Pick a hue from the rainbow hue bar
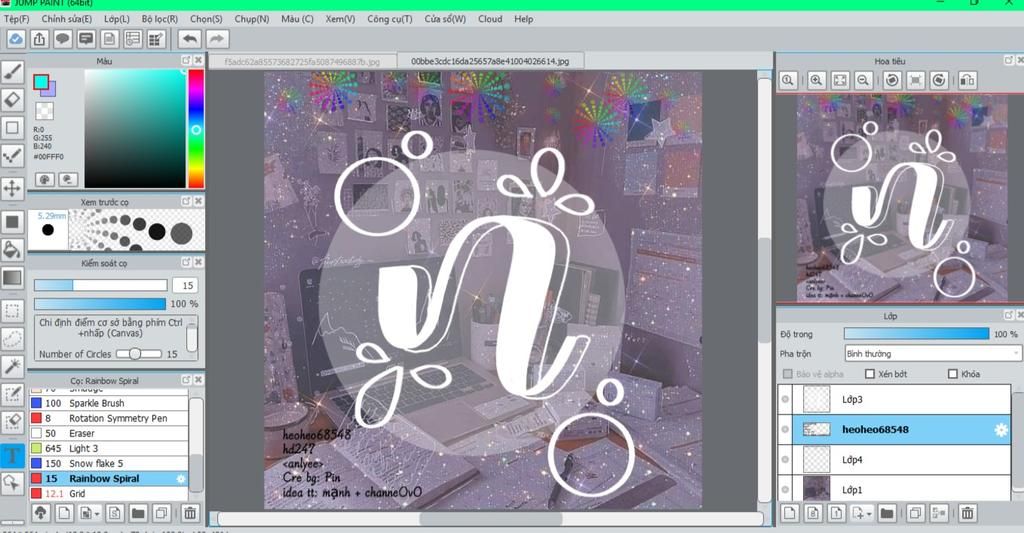Screen dimensions: 1024x533 [196, 129]
